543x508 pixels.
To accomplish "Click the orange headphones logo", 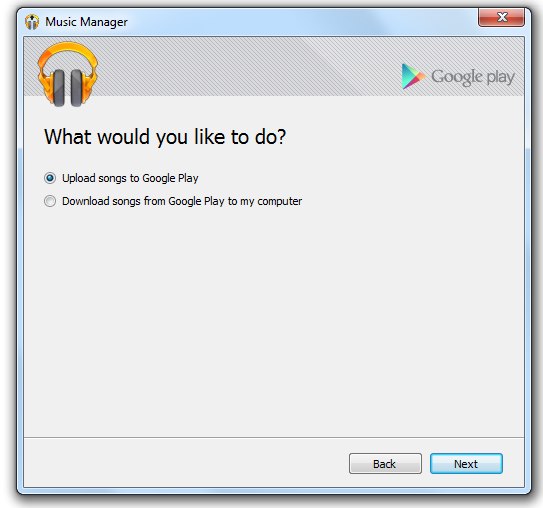I will pos(68,74).
